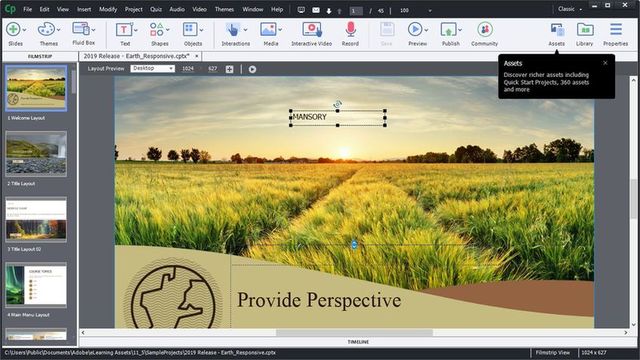
Task: Select the Fluid Box tool
Action: 81,29
